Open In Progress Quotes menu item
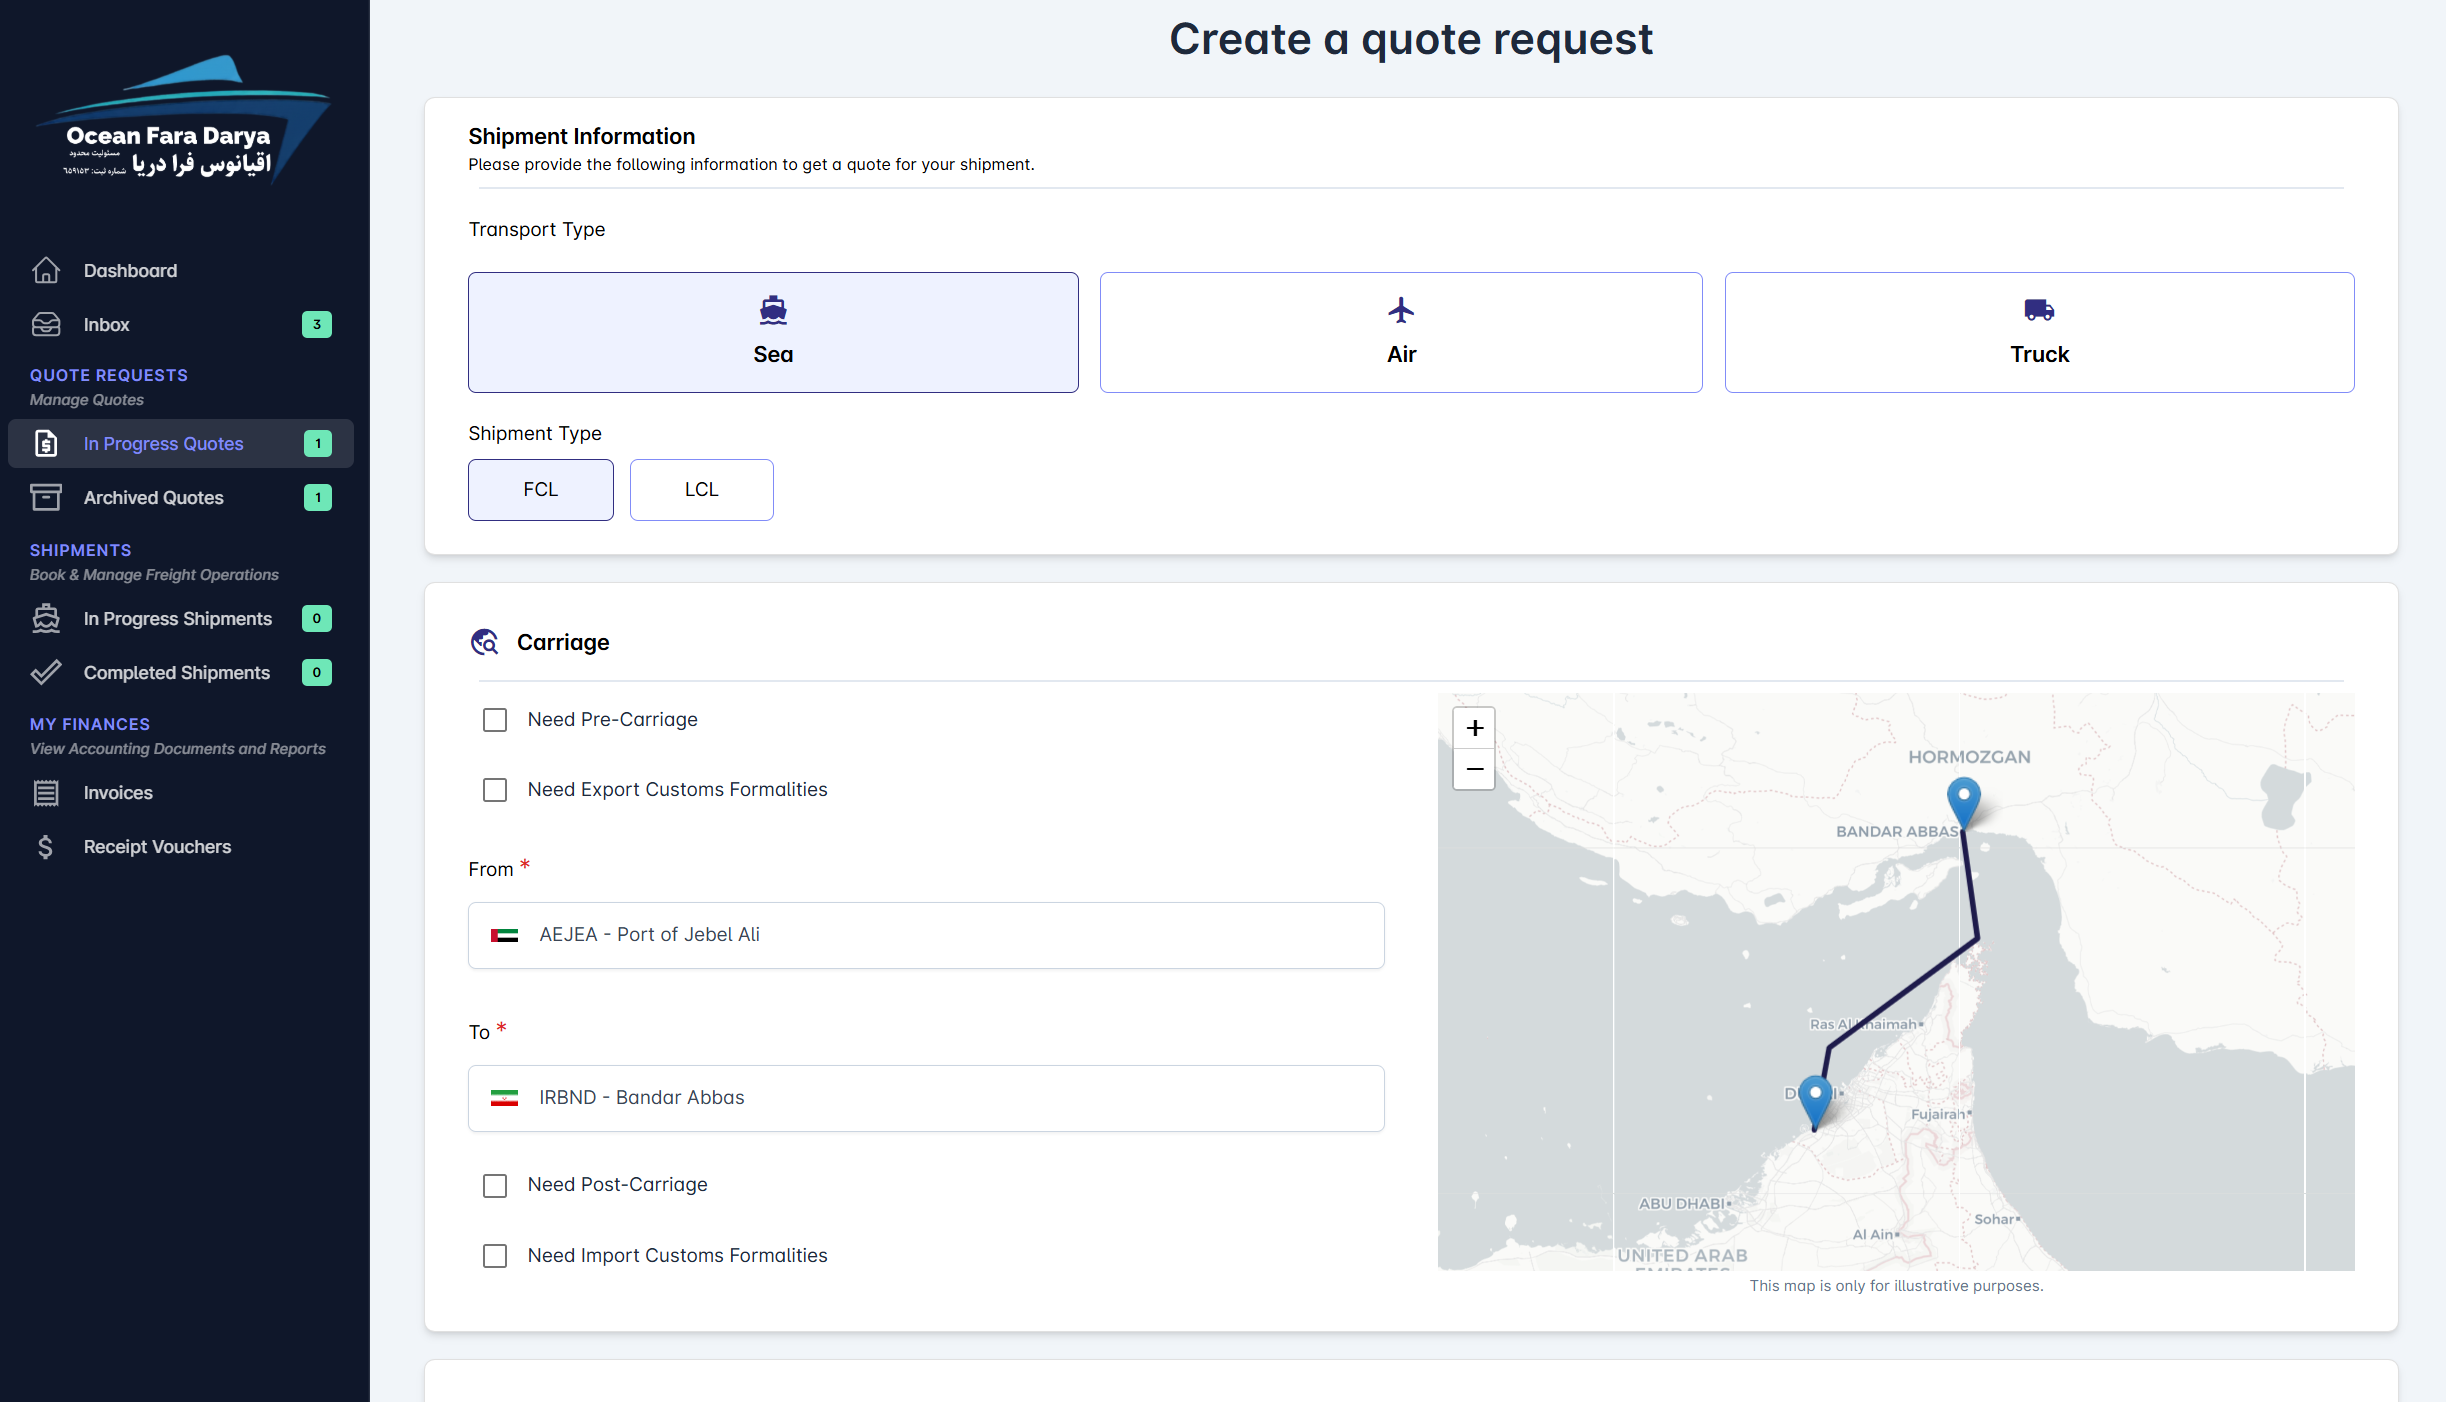 click(164, 443)
